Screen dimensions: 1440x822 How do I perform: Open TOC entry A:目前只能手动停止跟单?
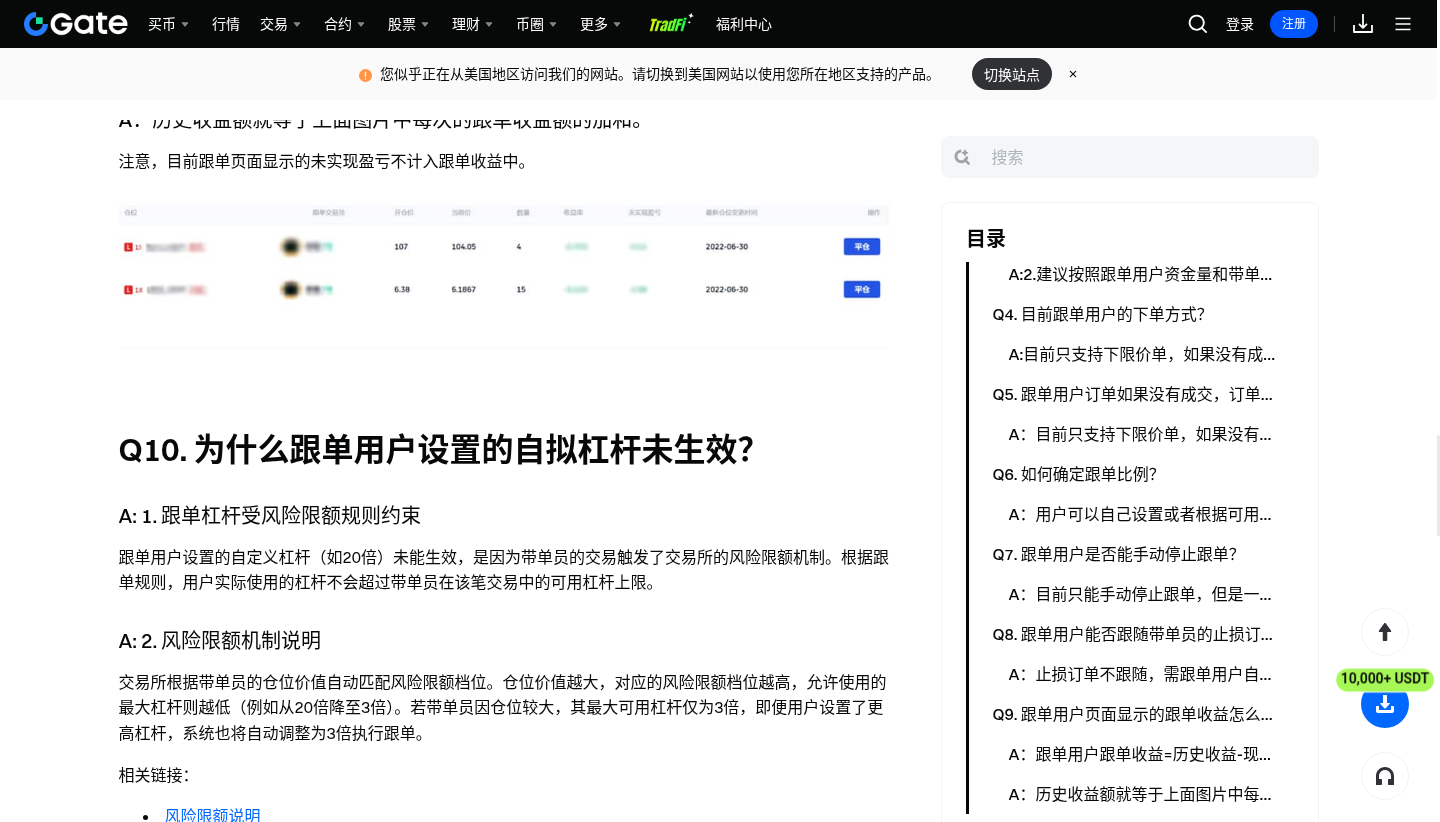point(1140,594)
